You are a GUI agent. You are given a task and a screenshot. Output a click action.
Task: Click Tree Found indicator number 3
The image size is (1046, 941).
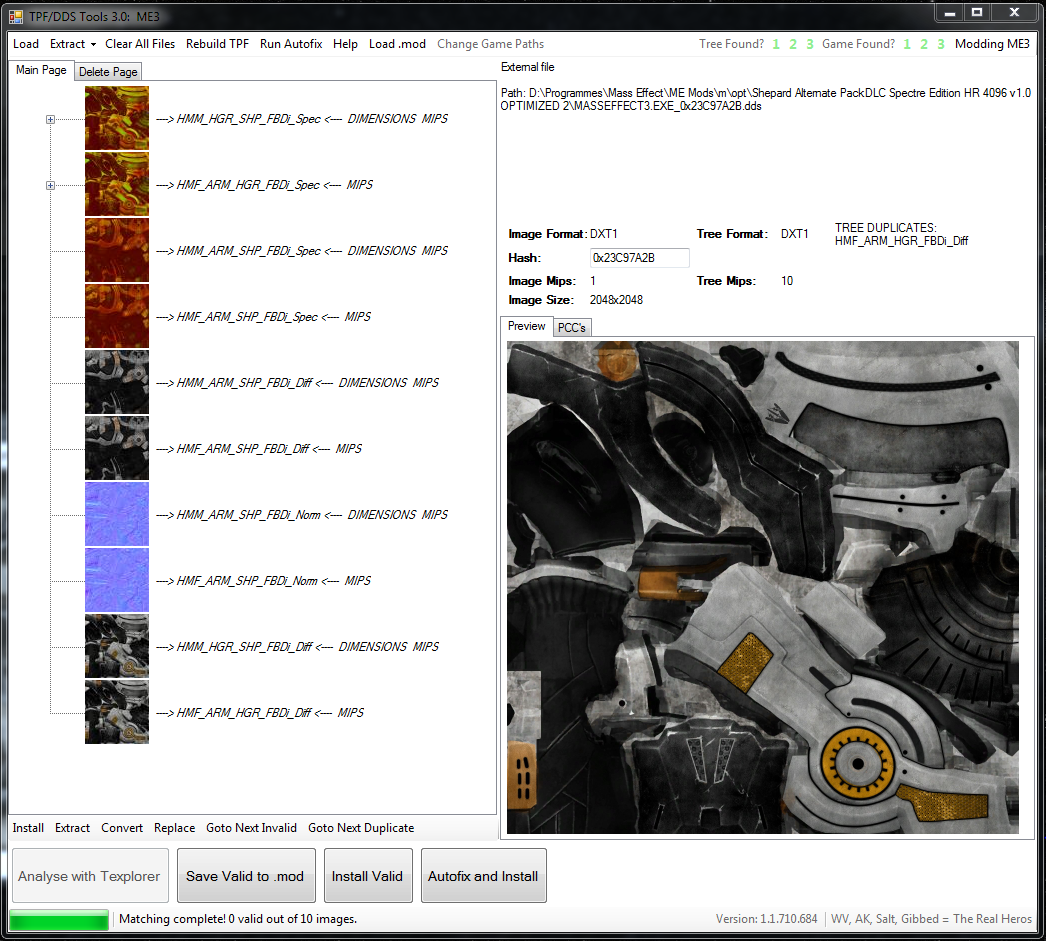[x=810, y=44]
